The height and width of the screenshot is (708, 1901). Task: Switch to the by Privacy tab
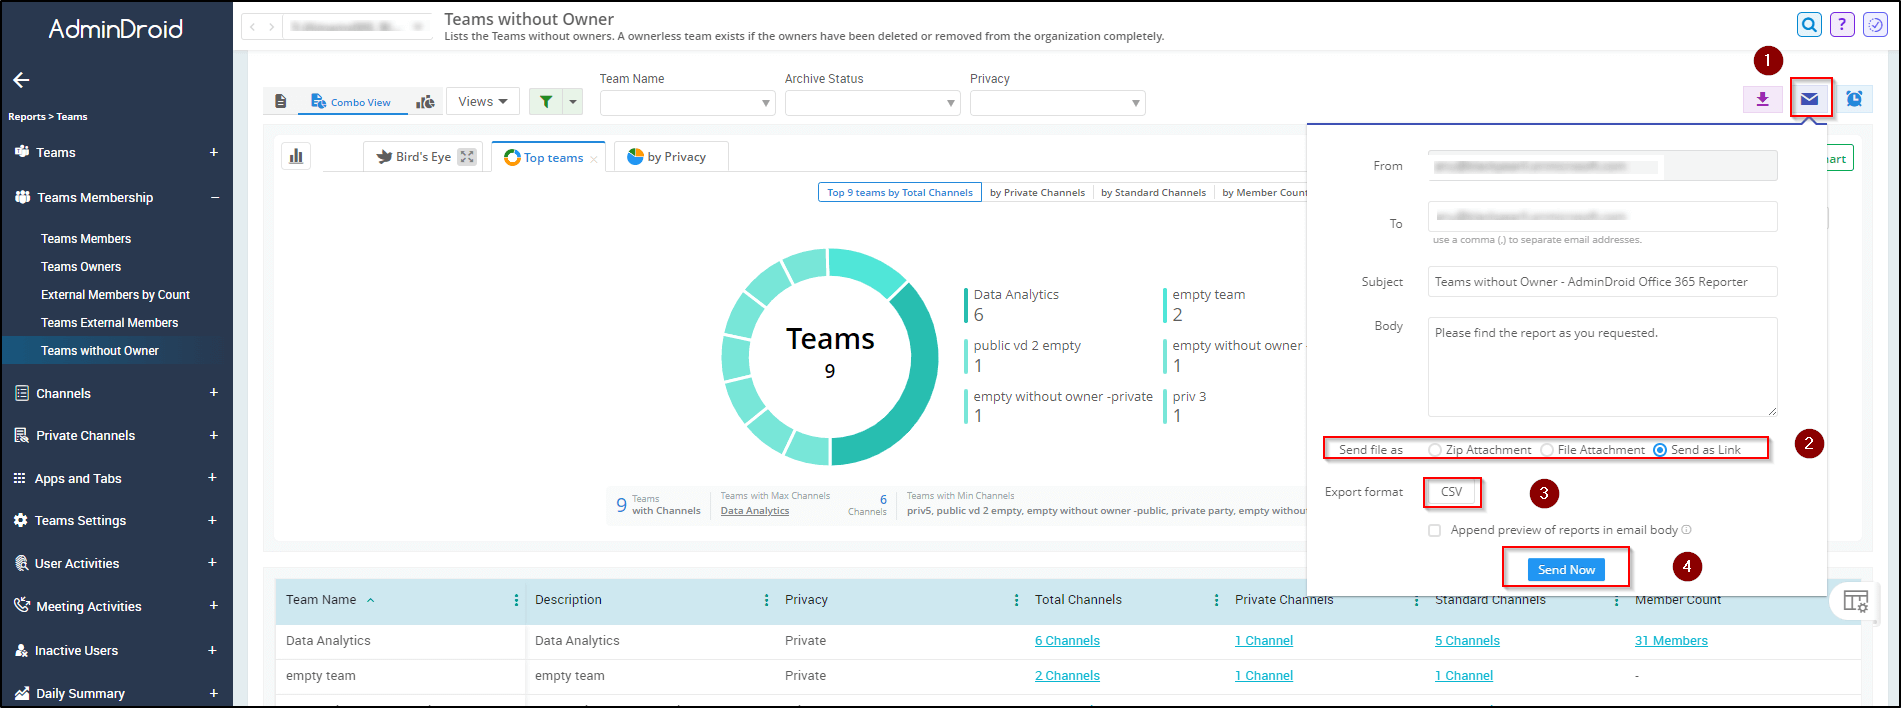[669, 157]
